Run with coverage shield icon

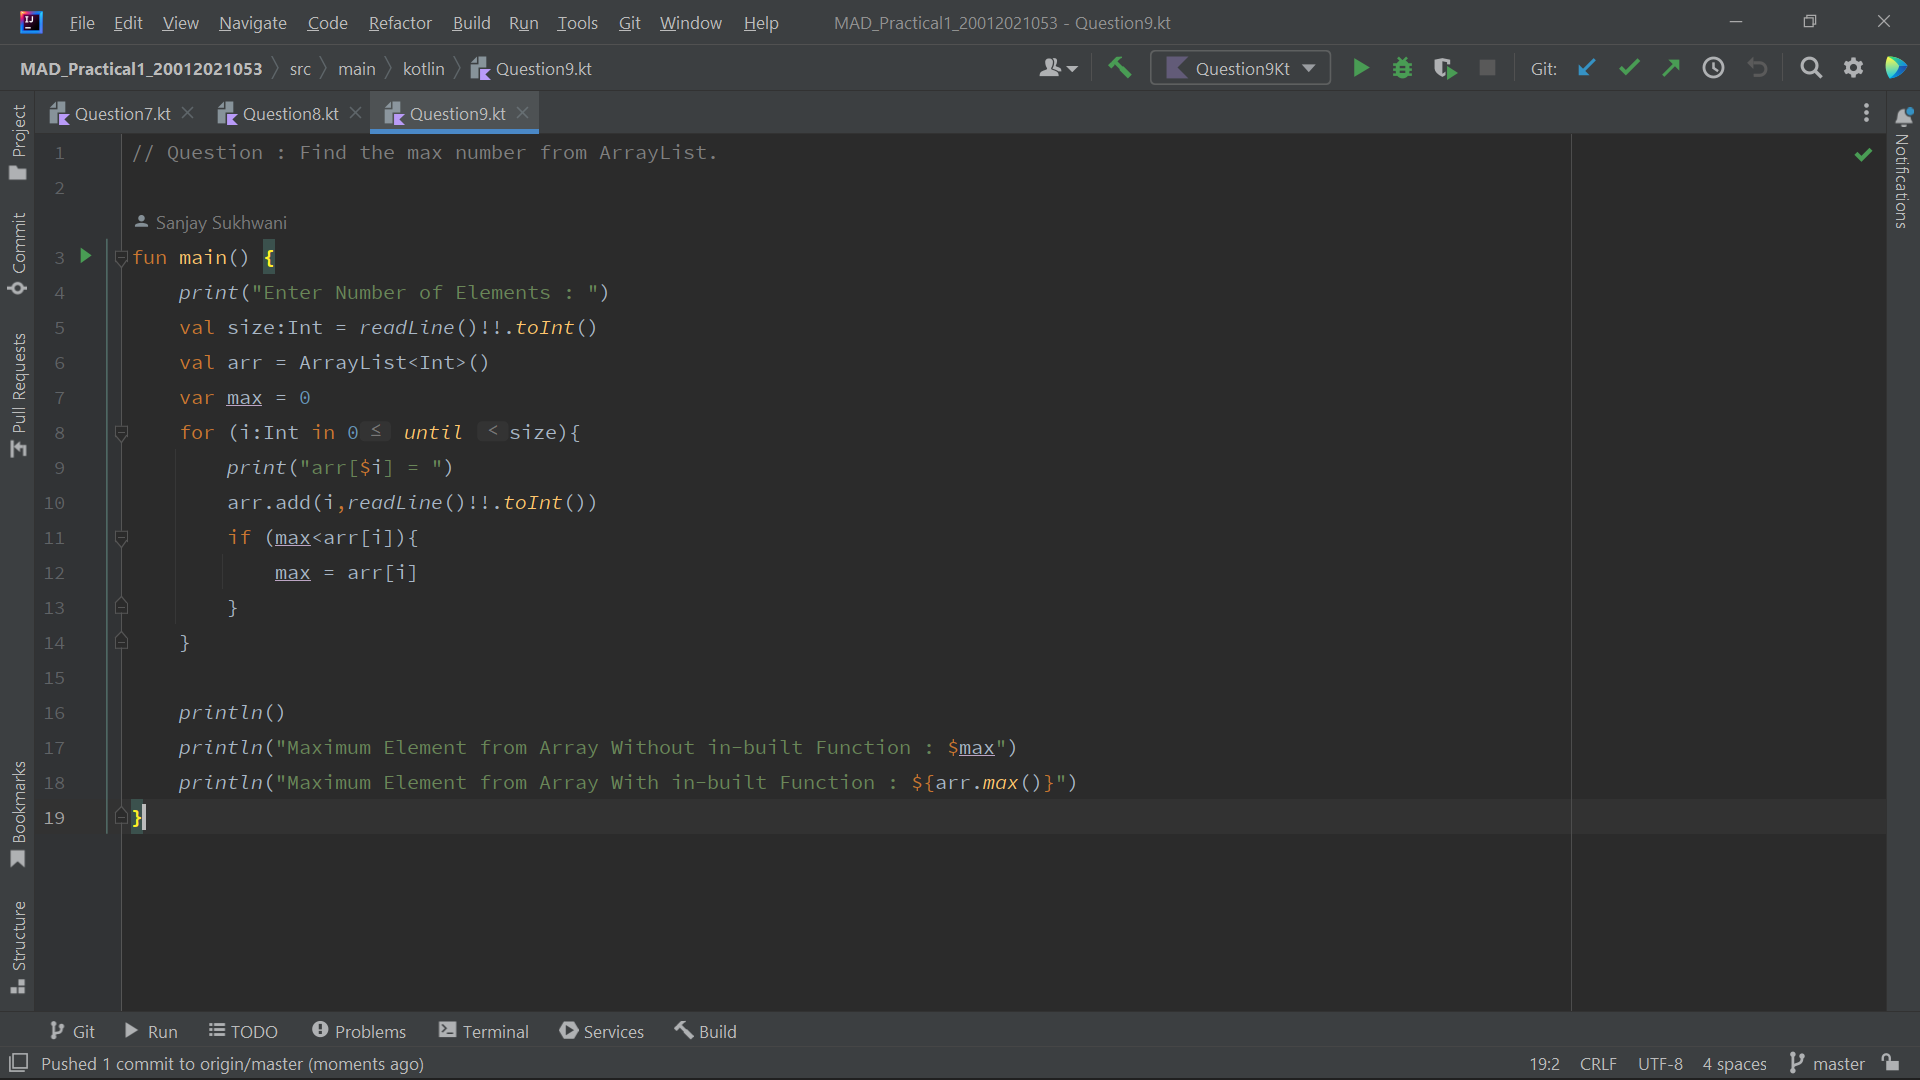point(1445,68)
